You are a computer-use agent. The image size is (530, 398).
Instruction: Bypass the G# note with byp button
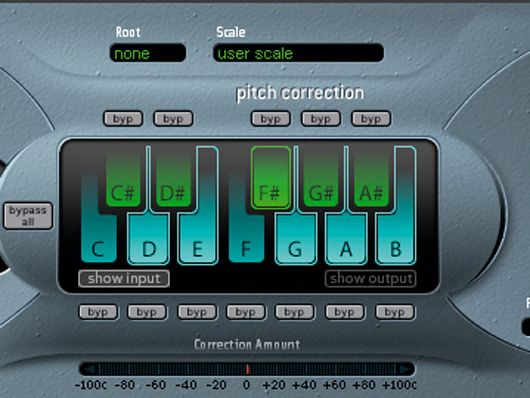tap(321, 119)
